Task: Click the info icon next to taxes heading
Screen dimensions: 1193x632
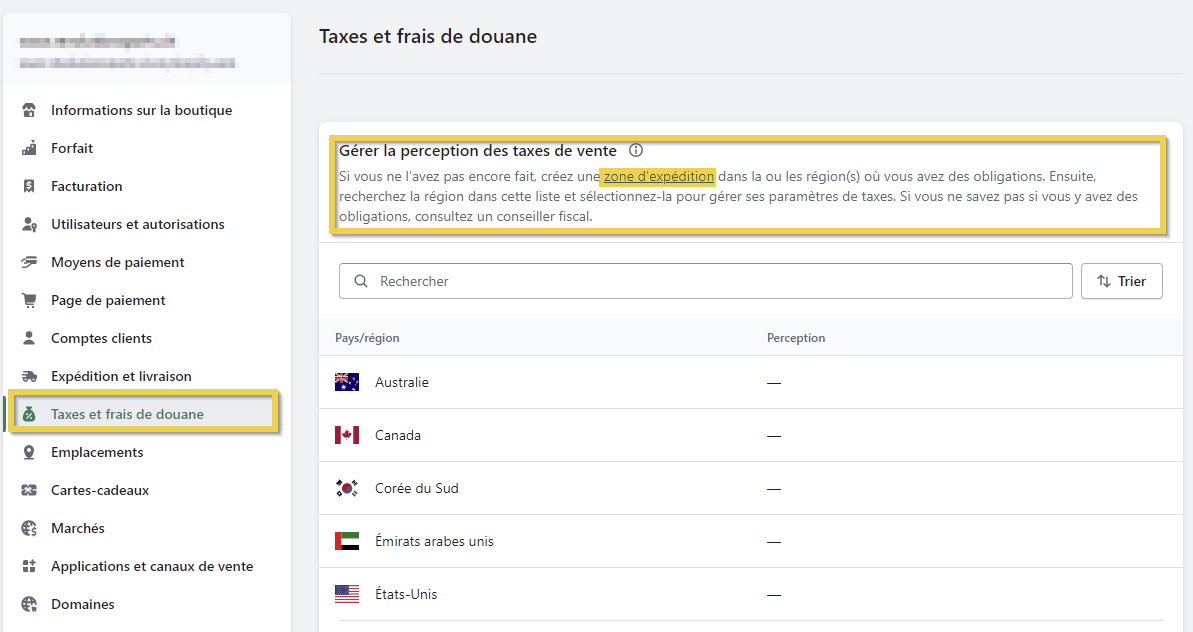Action: pyautogui.click(x=636, y=151)
